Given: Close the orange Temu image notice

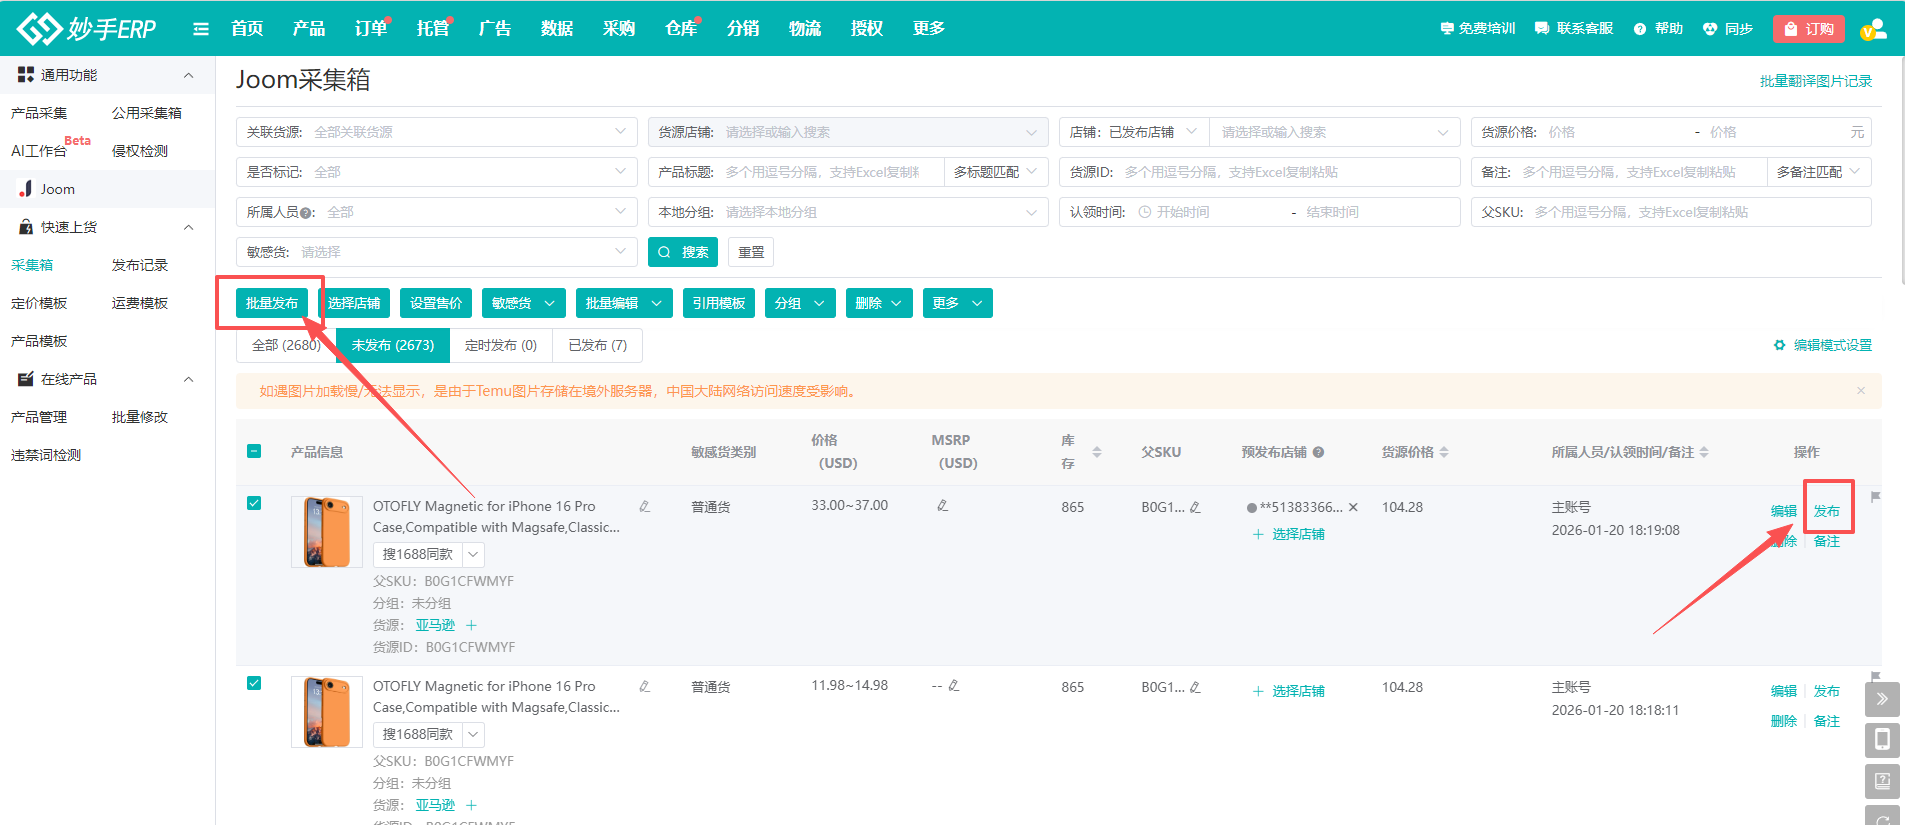Looking at the screenshot, I should click(1860, 391).
